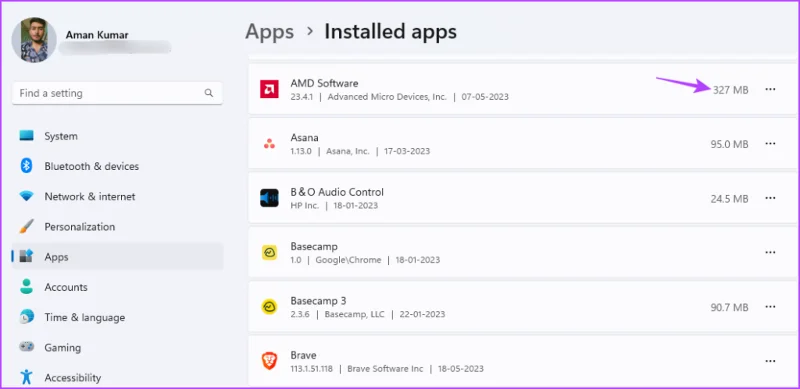Click the Asana app icon
The width and height of the screenshot is (800, 389).
click(x=269, y=144)
